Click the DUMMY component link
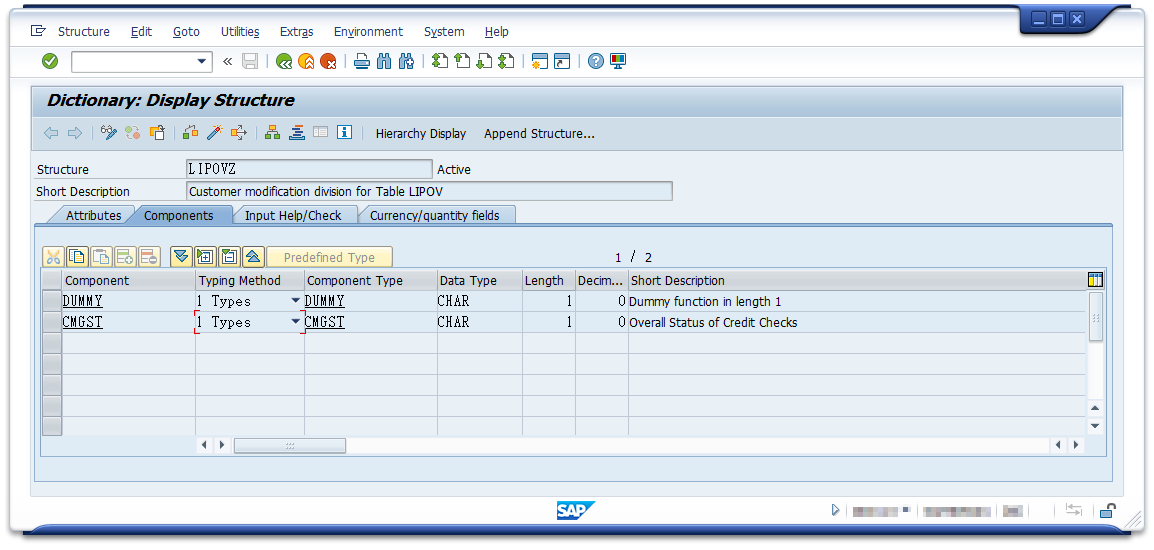Viewport: 1154px width, 550px height. click(x=82, y=301)
